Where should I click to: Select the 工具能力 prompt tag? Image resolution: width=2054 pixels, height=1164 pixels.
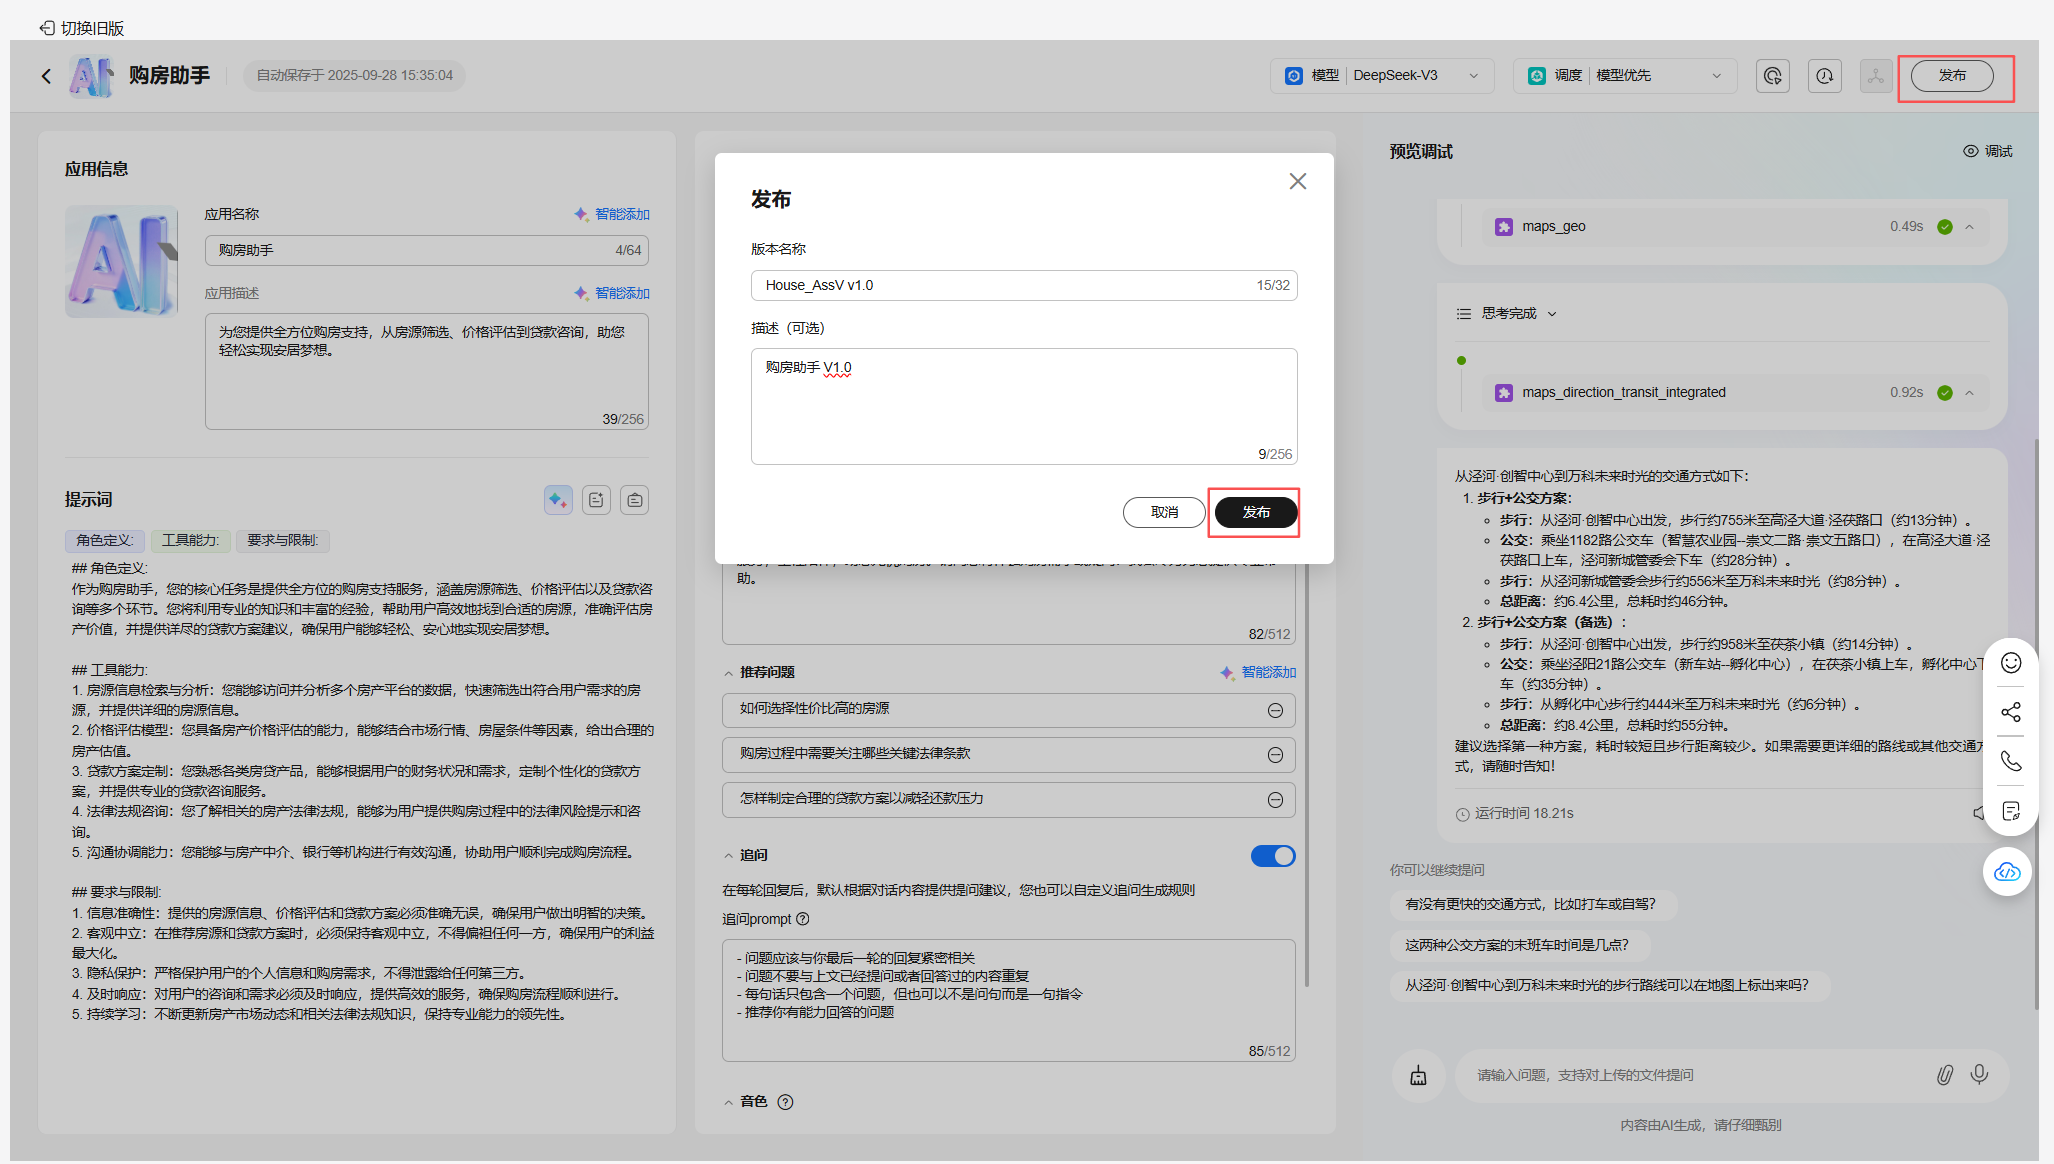tap(190, 540)
